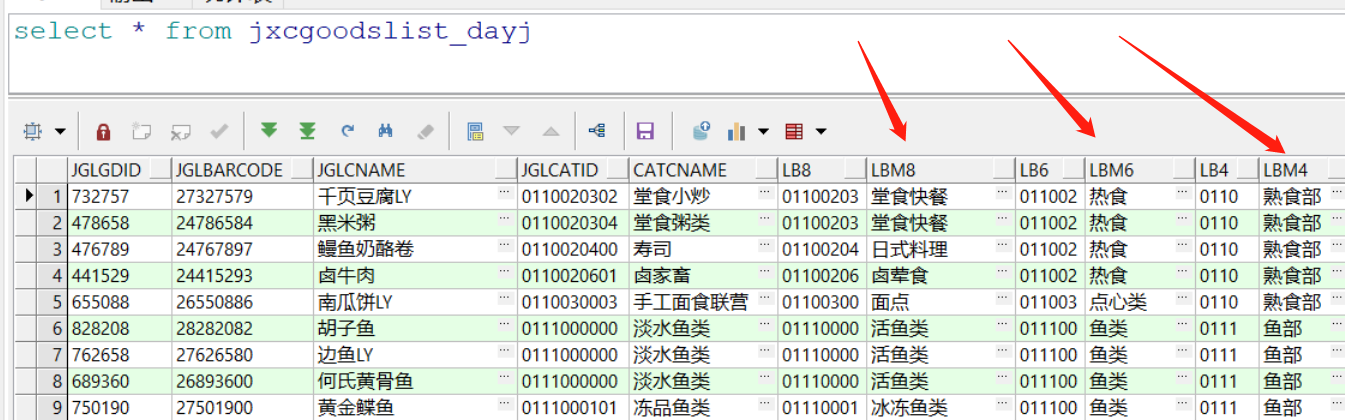Click the insert record icon
This screenshot has width=1345, height=420.
[x=141, y=131]
